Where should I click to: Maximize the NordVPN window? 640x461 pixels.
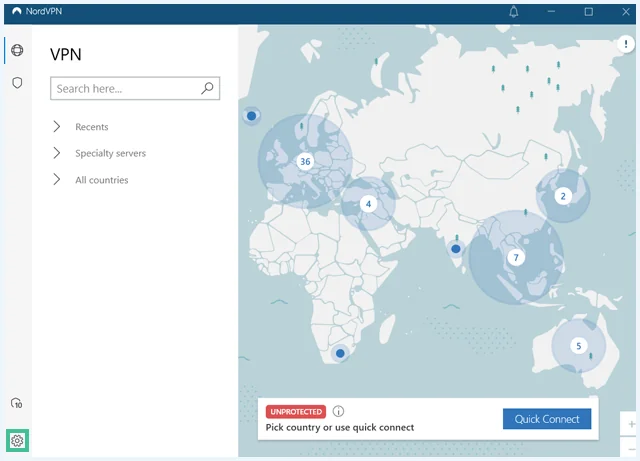(x=589, y=12)
